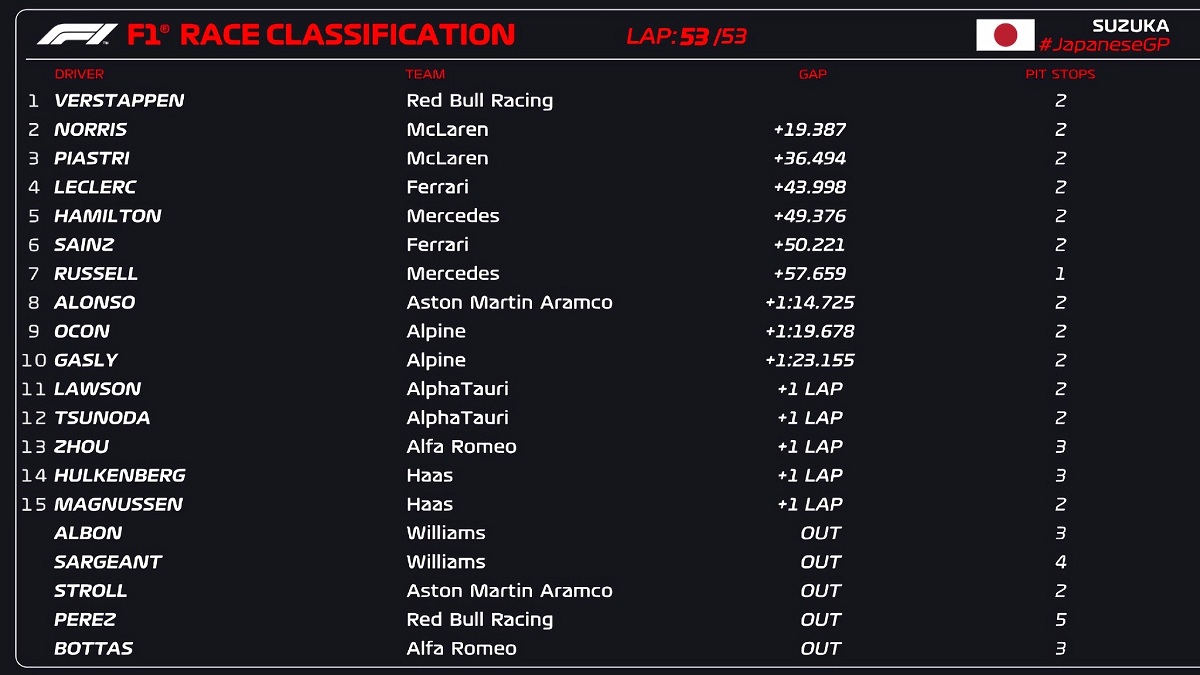This screenshot has width=1200, height=675.
Task: Click RUSSELL's pit stop count
Action: (1060, 274)
